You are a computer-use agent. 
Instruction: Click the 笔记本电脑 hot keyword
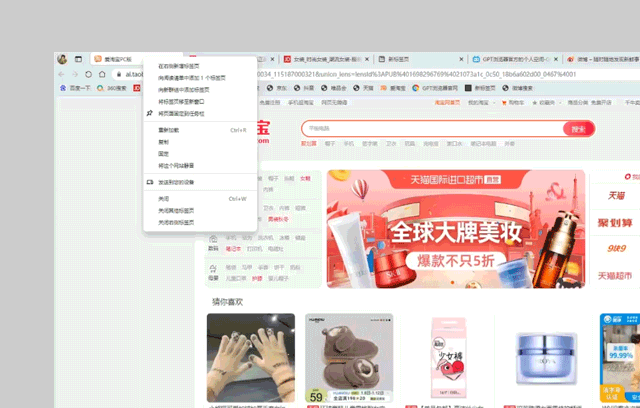pyautogui.click(x=483, y=144)
